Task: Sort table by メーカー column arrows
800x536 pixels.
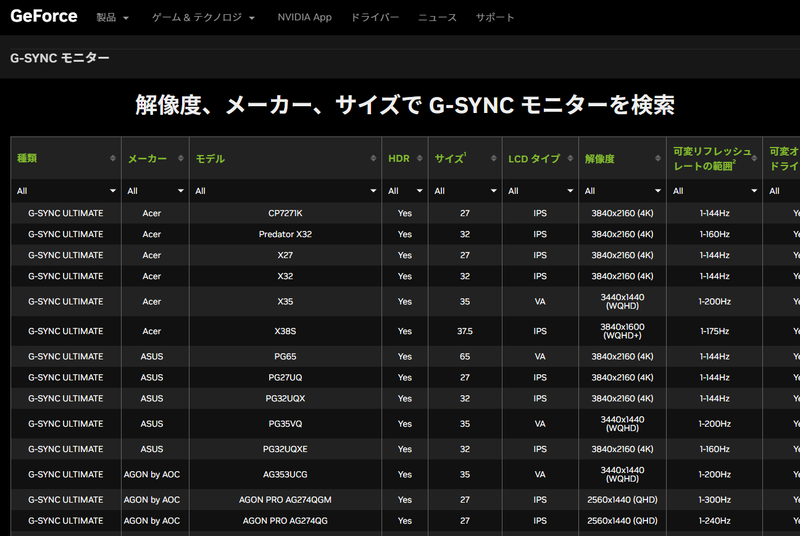Action: tap(181, 158)
